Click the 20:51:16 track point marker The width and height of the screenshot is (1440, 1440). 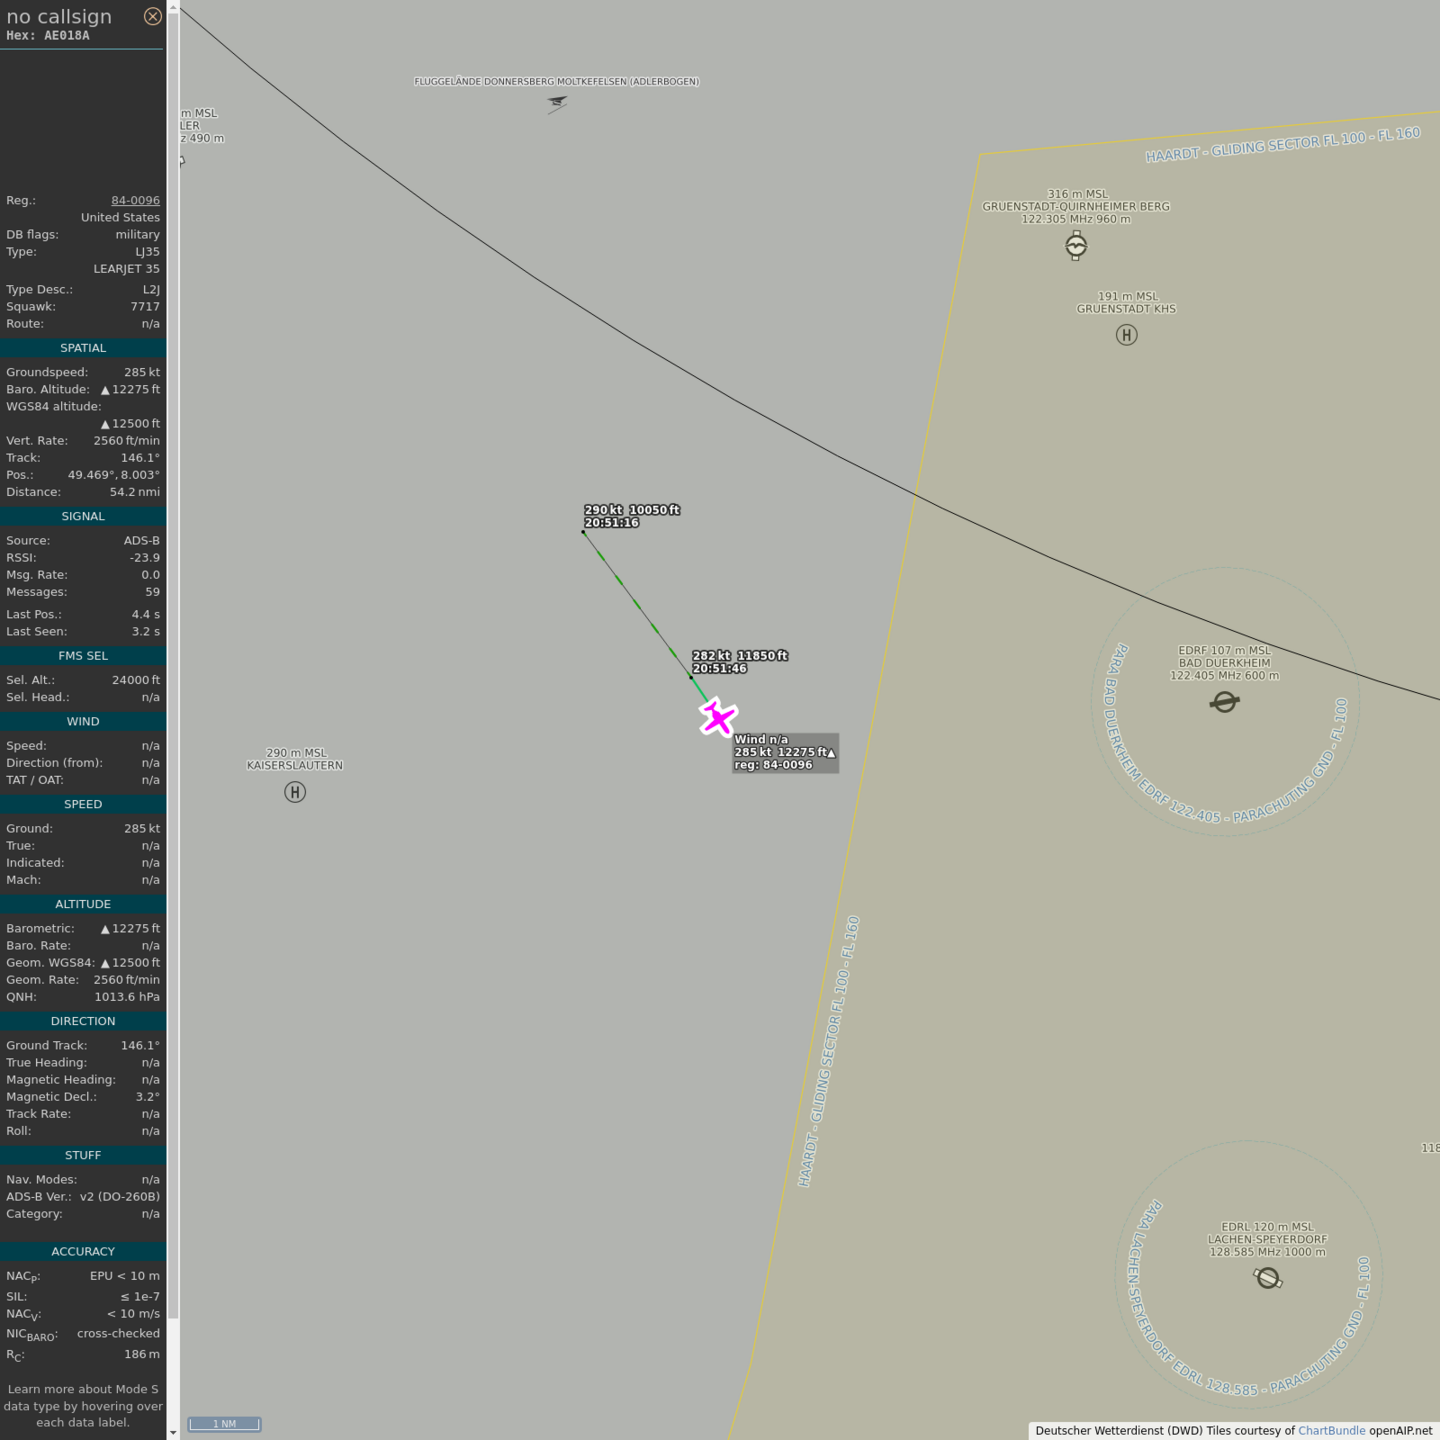pos(584,532)
